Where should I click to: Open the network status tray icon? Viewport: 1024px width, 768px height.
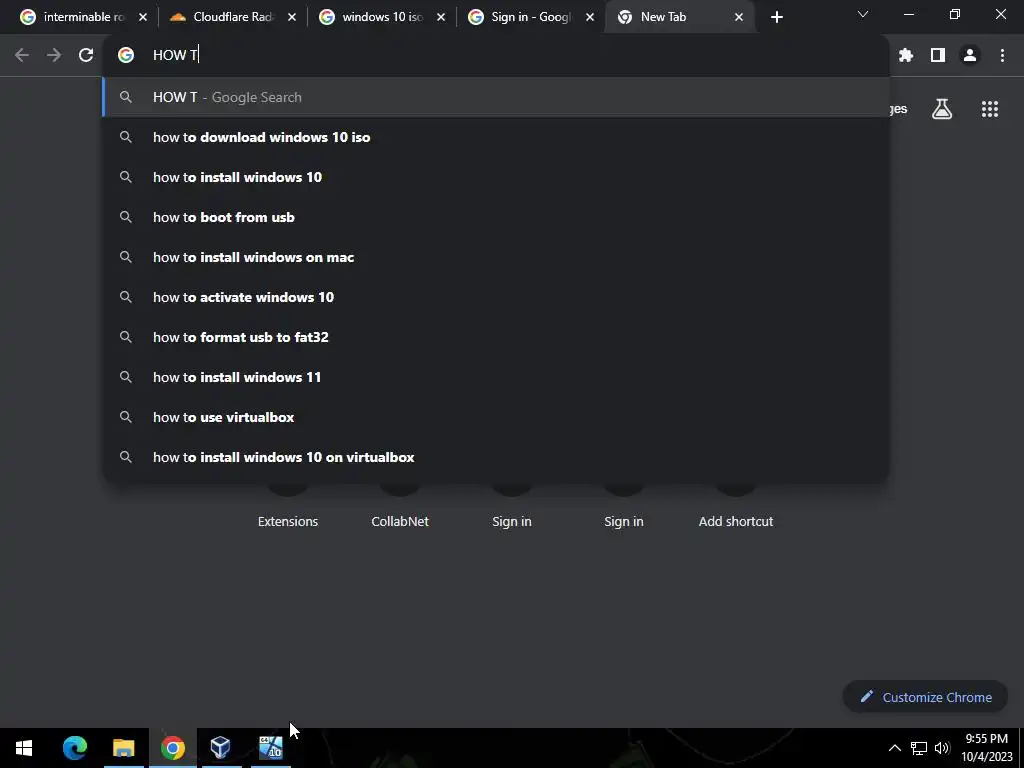point(919,748)
